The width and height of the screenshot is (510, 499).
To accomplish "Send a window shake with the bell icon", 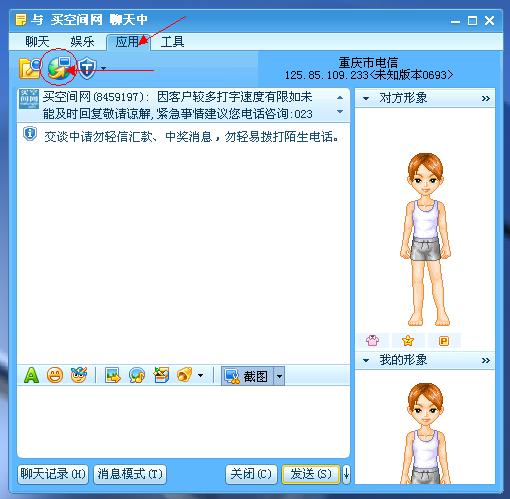I will tap(185, 375).
